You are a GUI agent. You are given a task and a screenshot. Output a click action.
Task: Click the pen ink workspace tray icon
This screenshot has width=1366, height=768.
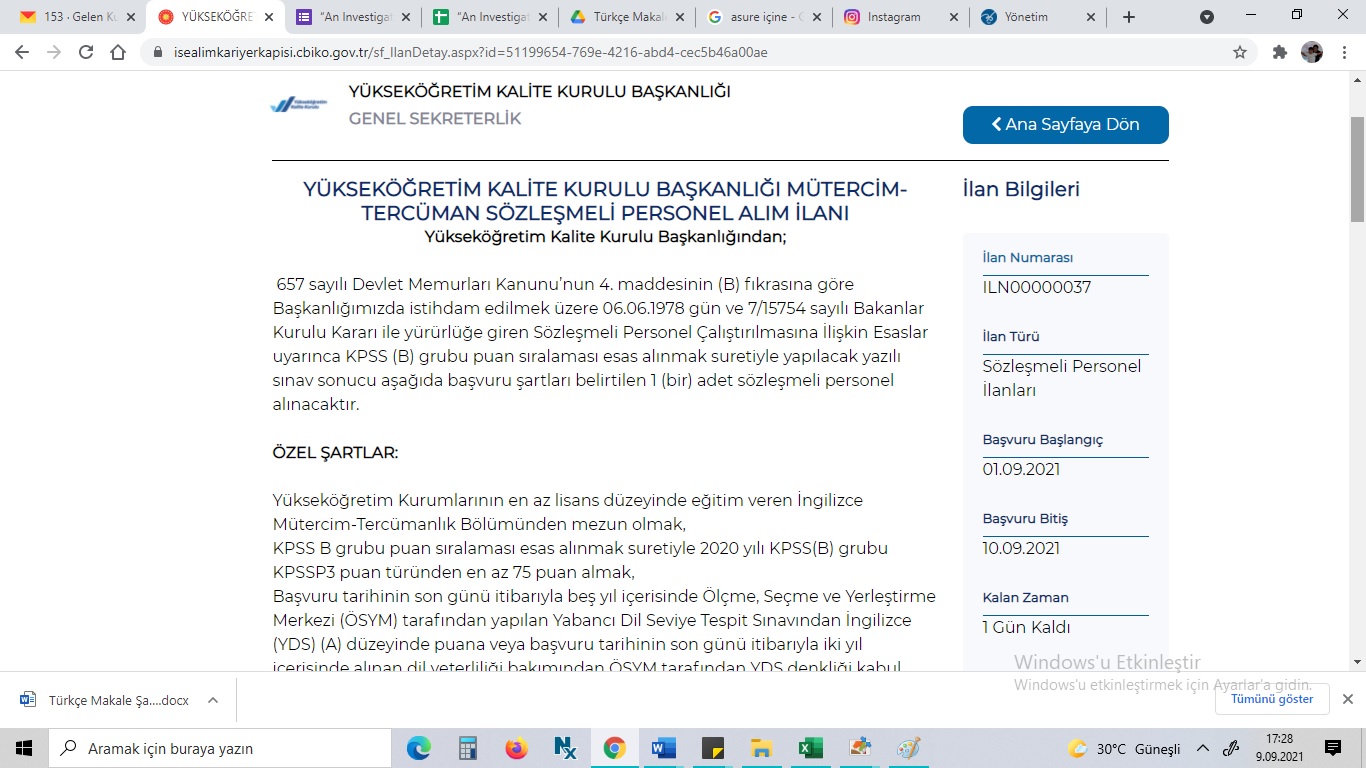1232,748
